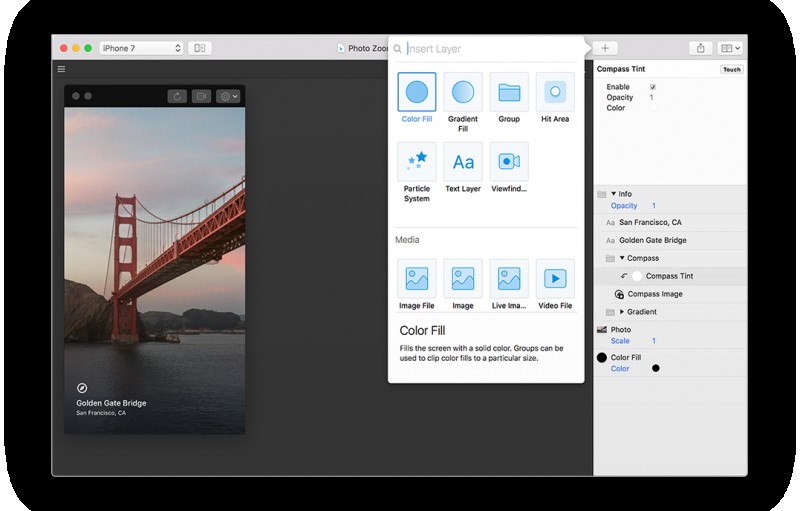This screenshot has width=800, height=511.
Task: Insert a Group layer
Action: [x=509, y=92]
